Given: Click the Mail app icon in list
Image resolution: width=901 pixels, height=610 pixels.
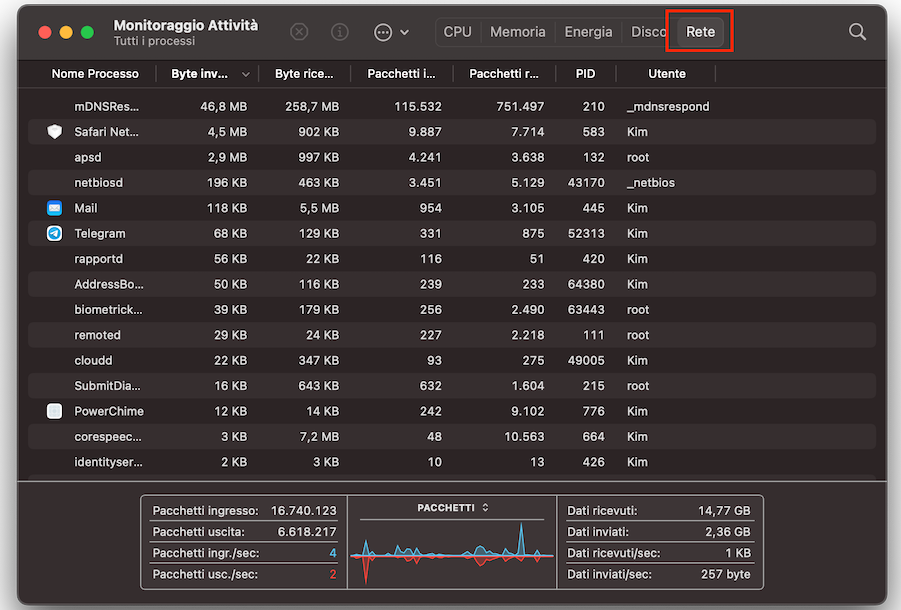Looking at the screenshot, I should (x=54, y=208).
